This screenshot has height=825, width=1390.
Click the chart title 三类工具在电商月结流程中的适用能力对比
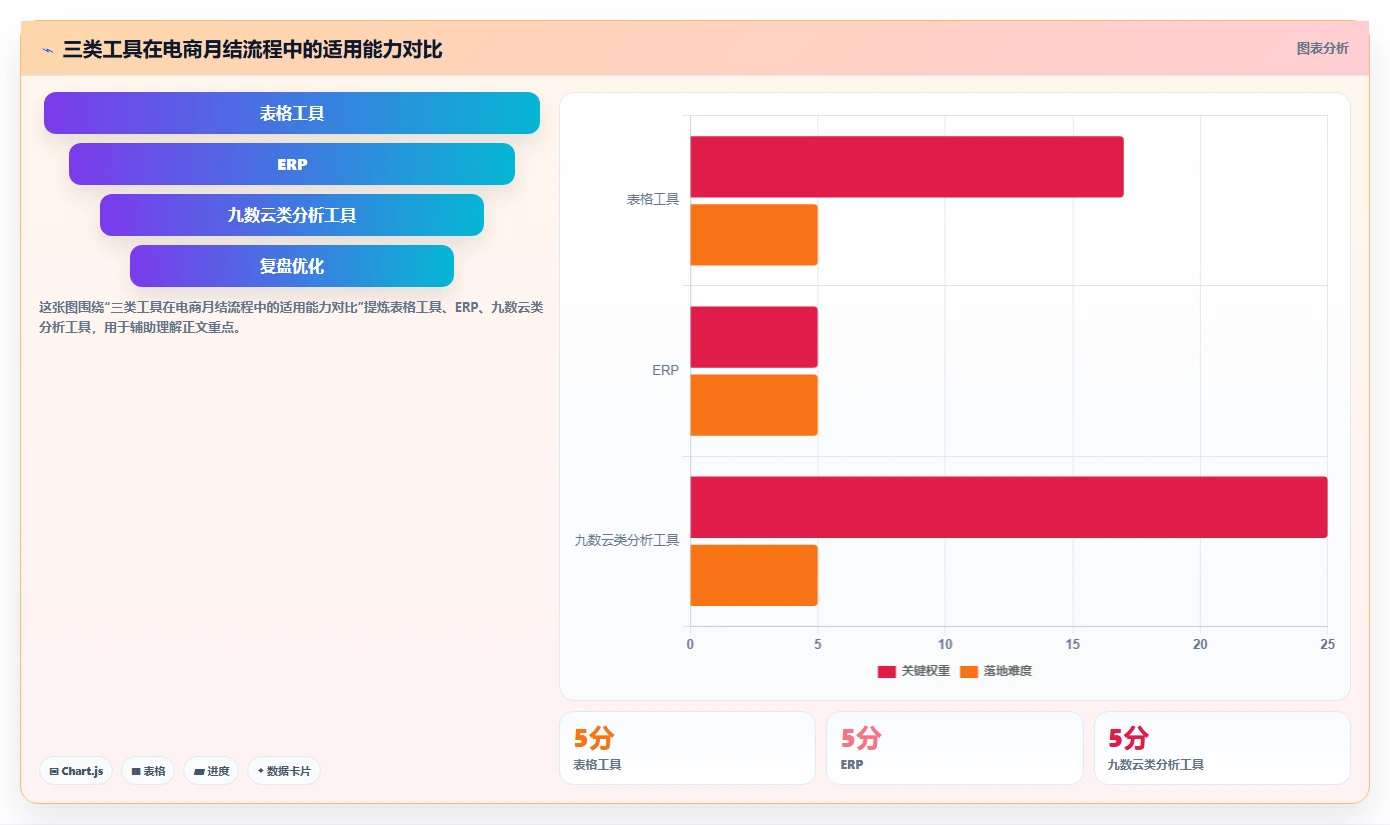(x=252, y=49)
